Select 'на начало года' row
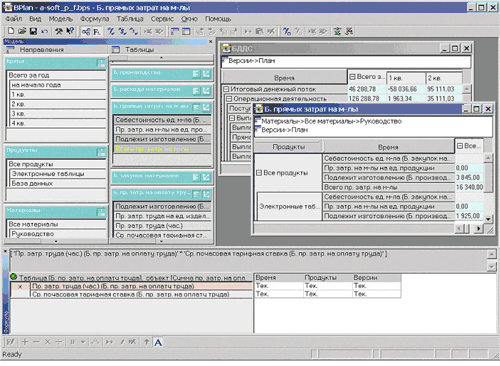This screenshot has height=366, width=500. coord(58,85)
